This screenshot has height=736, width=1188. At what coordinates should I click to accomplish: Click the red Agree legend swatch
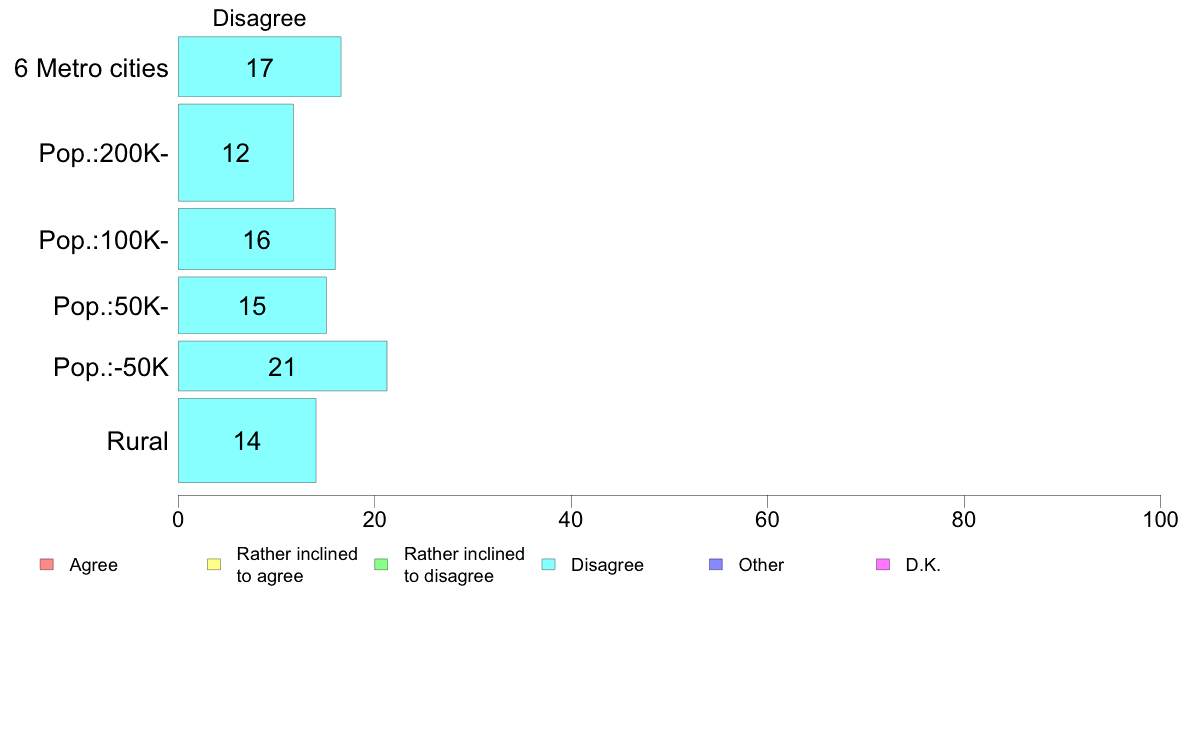click(46, 565)
